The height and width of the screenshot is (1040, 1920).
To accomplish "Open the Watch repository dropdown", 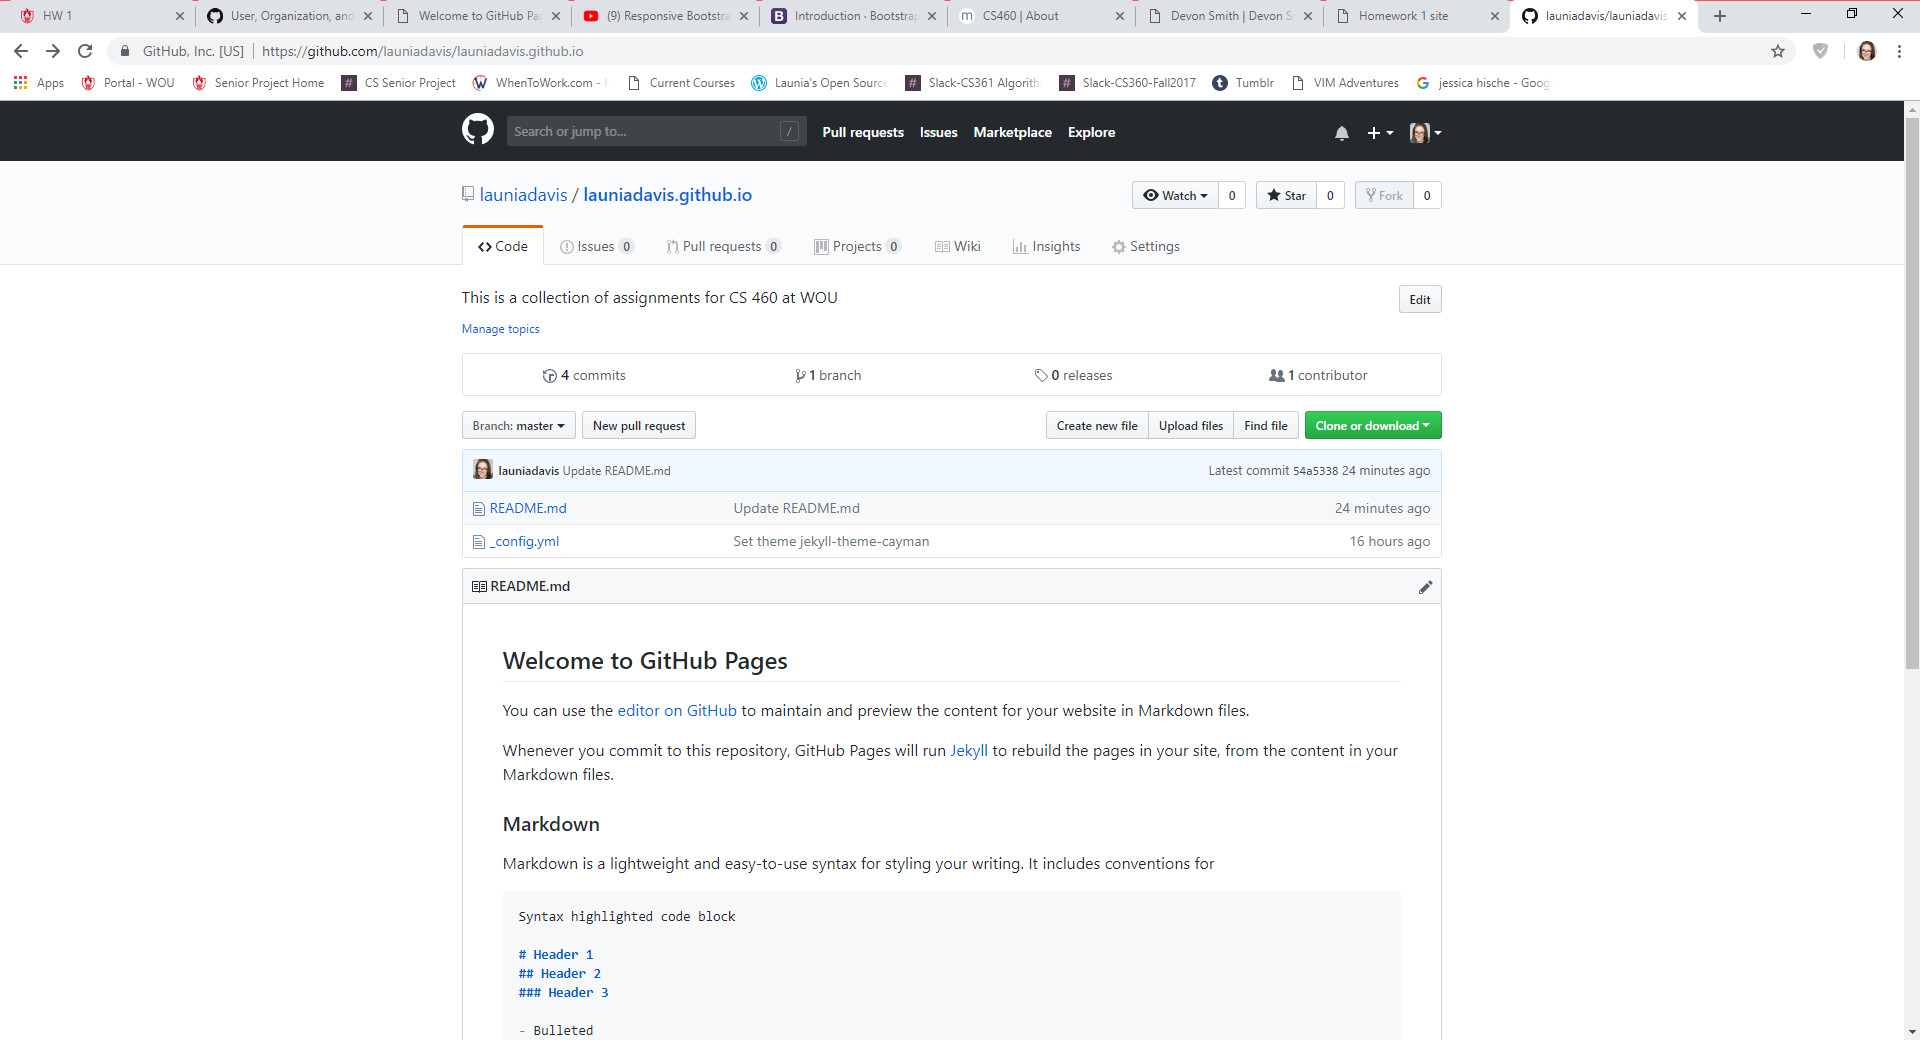I will (1175, 196).
